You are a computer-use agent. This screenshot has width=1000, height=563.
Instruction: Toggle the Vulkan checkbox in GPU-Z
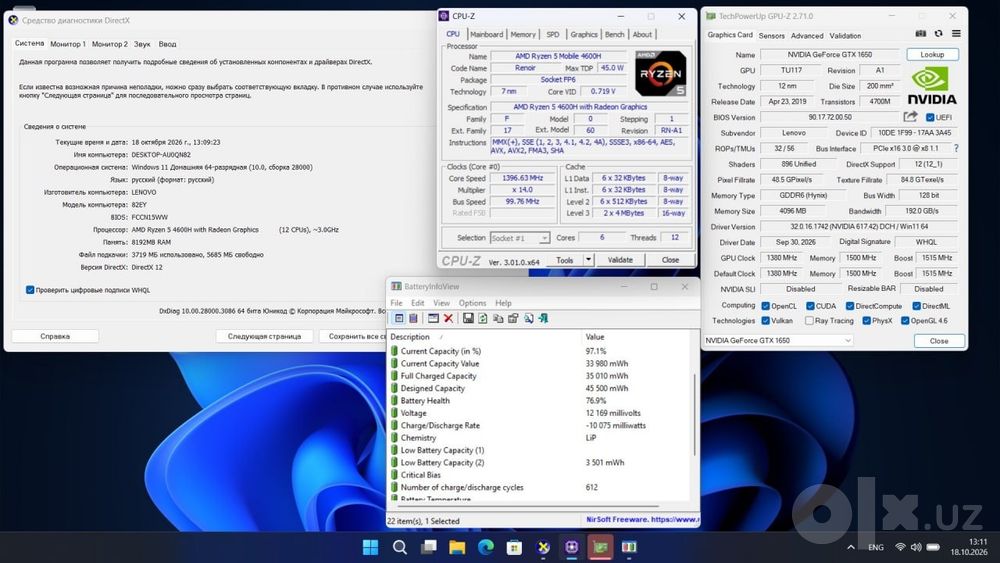click(x=765, y=321)
